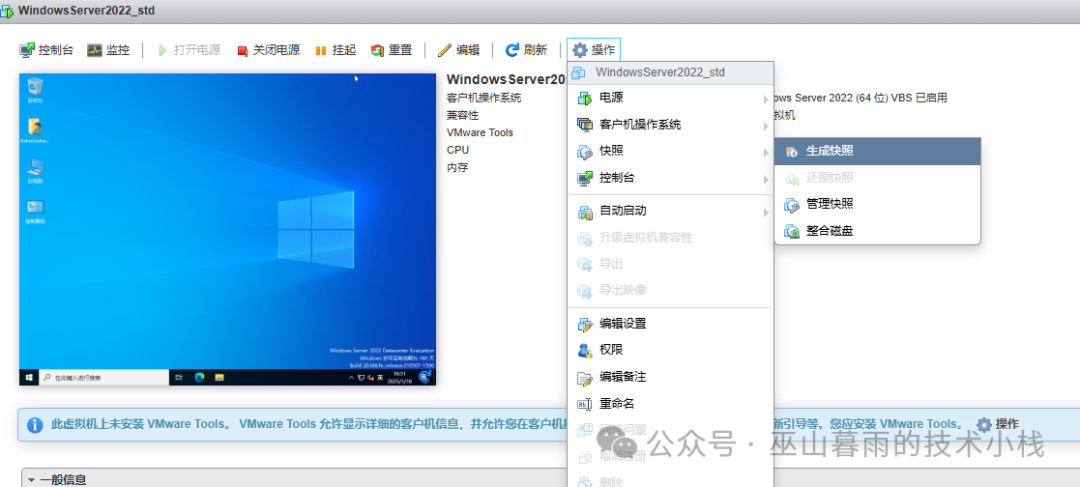
Task: Expand the 自动启动 autostart submenu
Action: (x=623, y=211)
